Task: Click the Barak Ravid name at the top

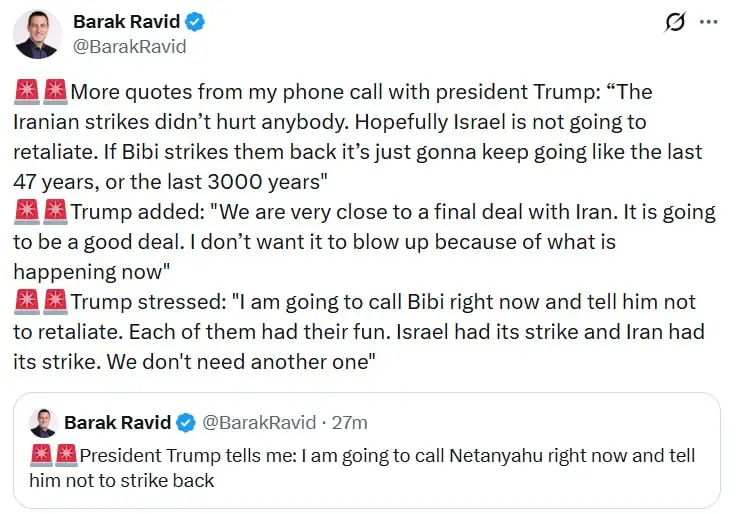Action: 126,22
